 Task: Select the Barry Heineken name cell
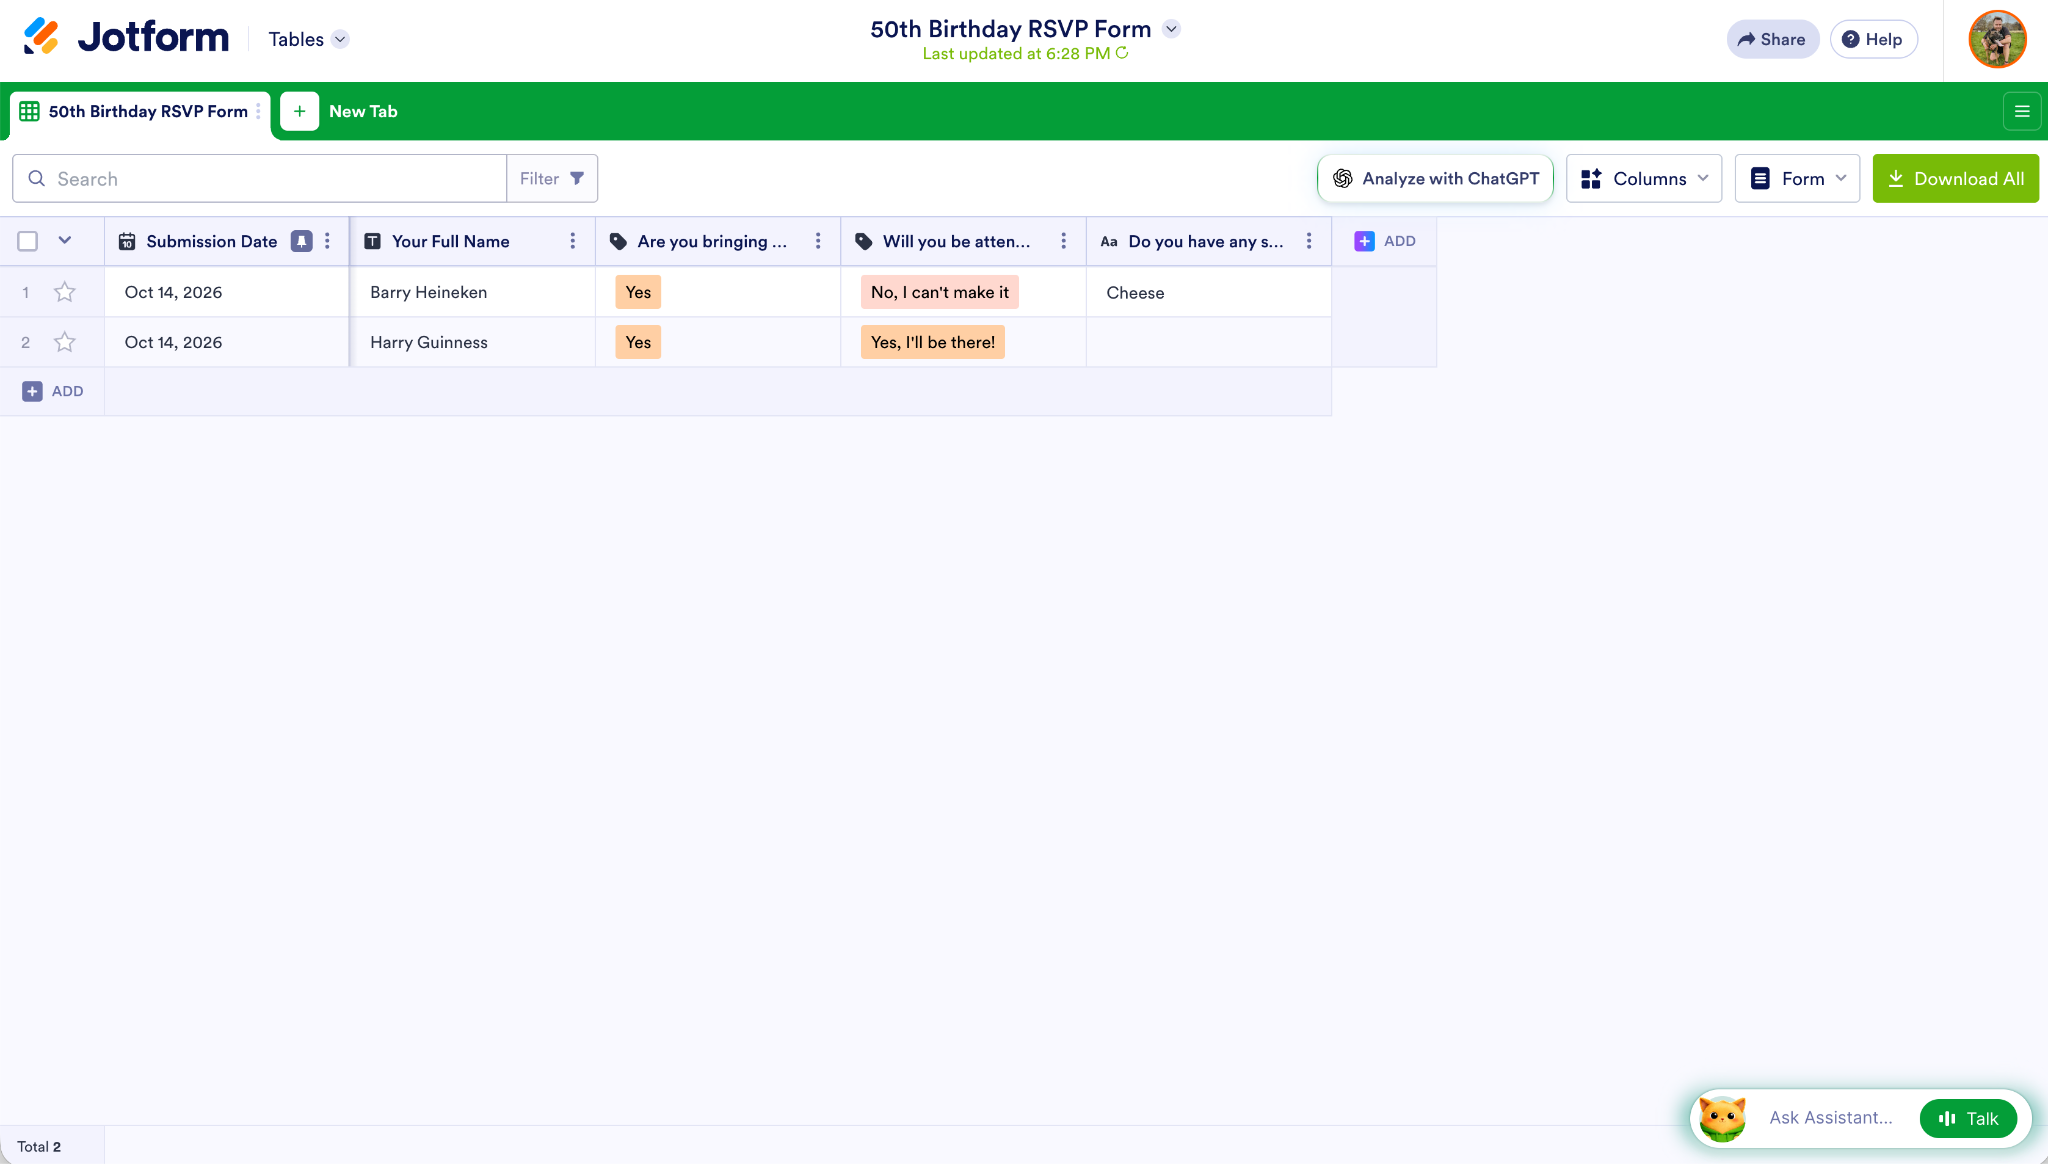[x=472, y=292]
